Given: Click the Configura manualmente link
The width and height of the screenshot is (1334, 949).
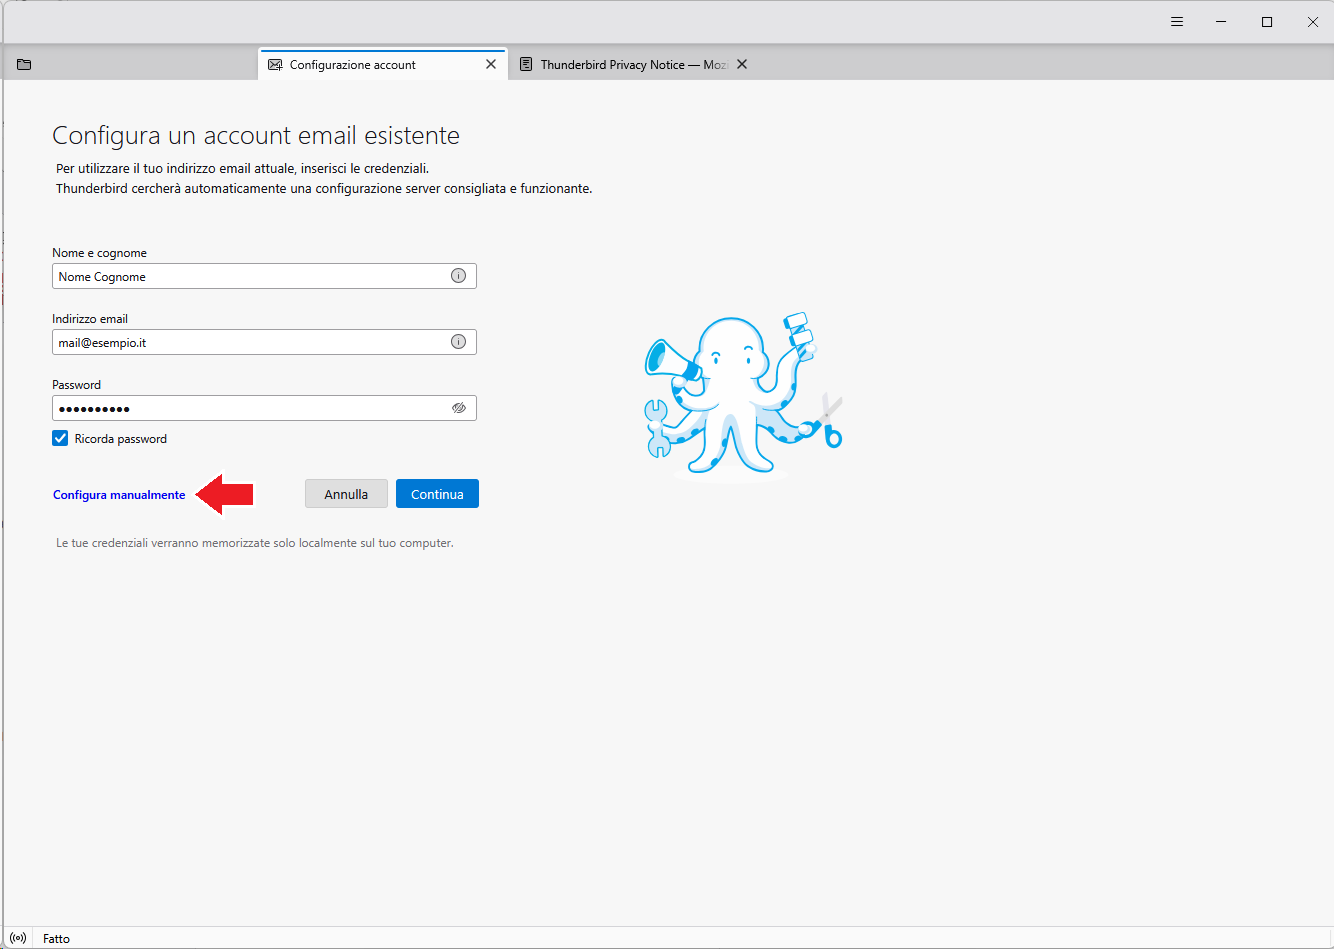Looking at the screenshot, I should tap(119, 495).
